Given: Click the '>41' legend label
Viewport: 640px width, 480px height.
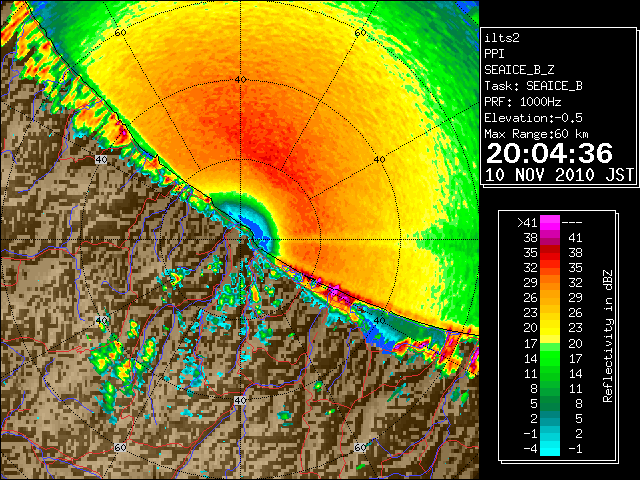Looking at the screenshot, I should 527,223.
